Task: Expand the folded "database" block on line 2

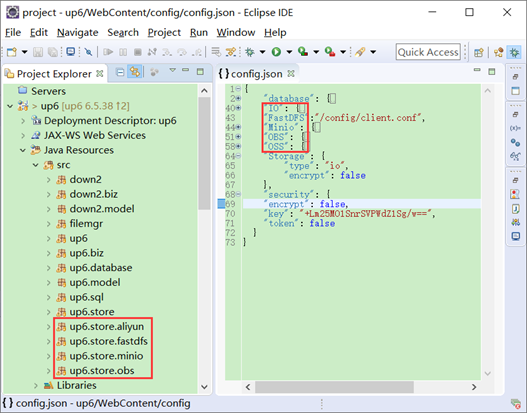Action: [238, 98]
